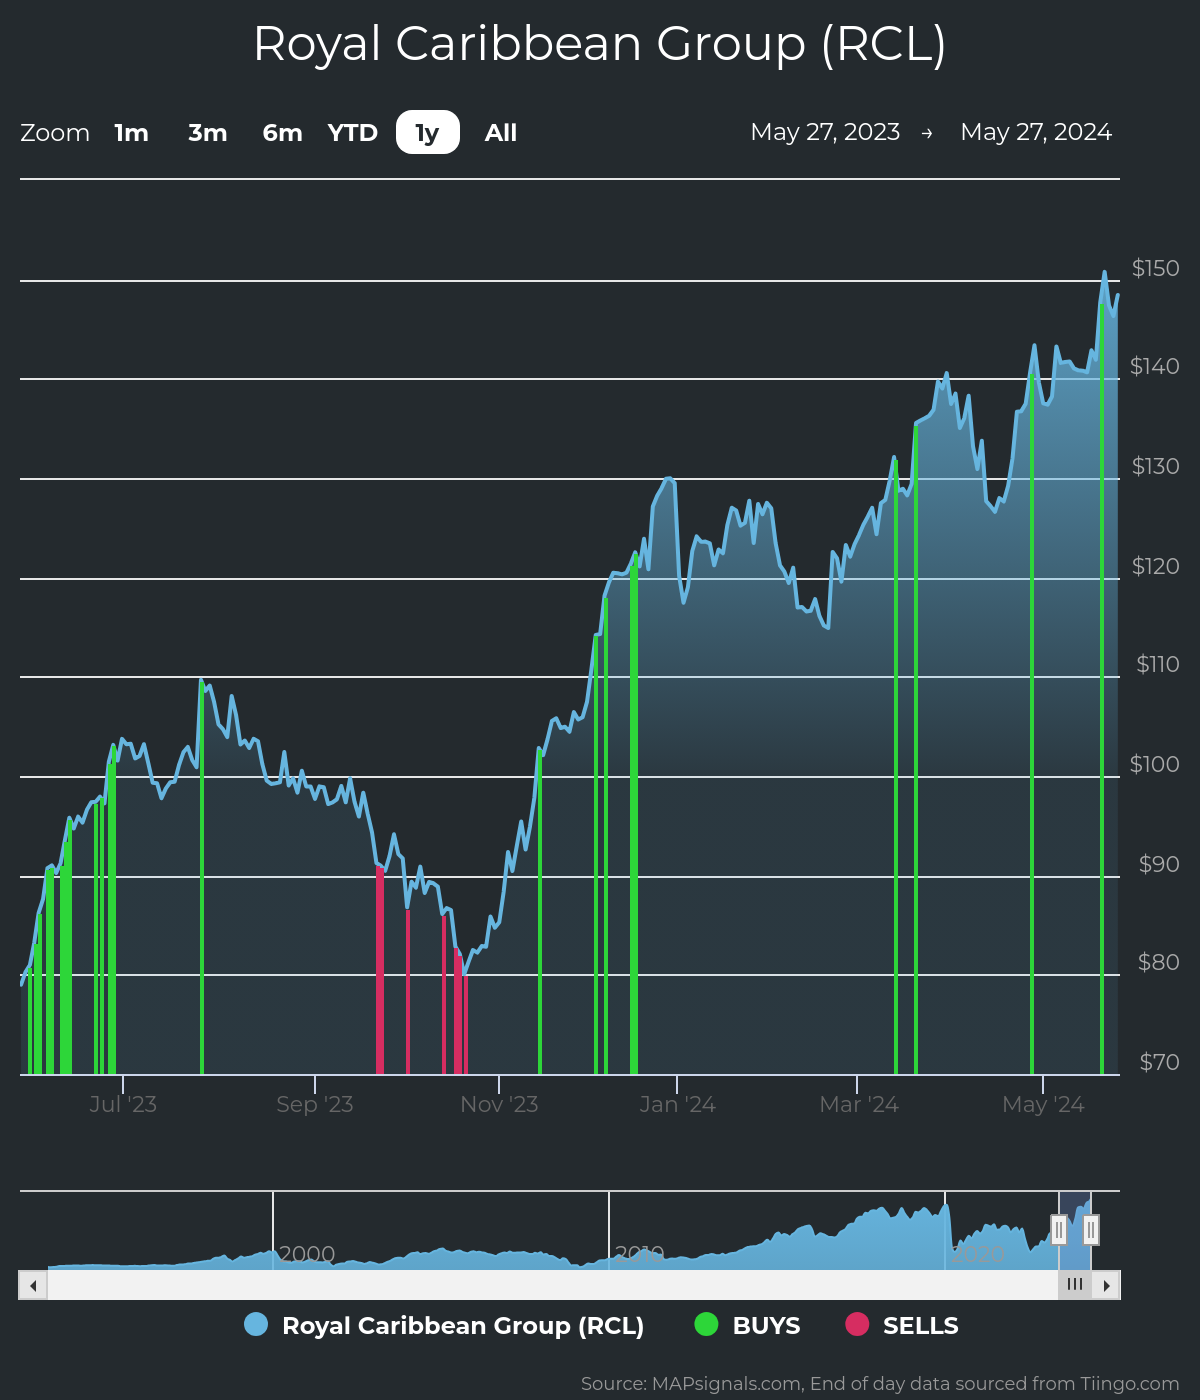Click the active 1y zoom button
1200x1400 pixels.
click(427, 133)
